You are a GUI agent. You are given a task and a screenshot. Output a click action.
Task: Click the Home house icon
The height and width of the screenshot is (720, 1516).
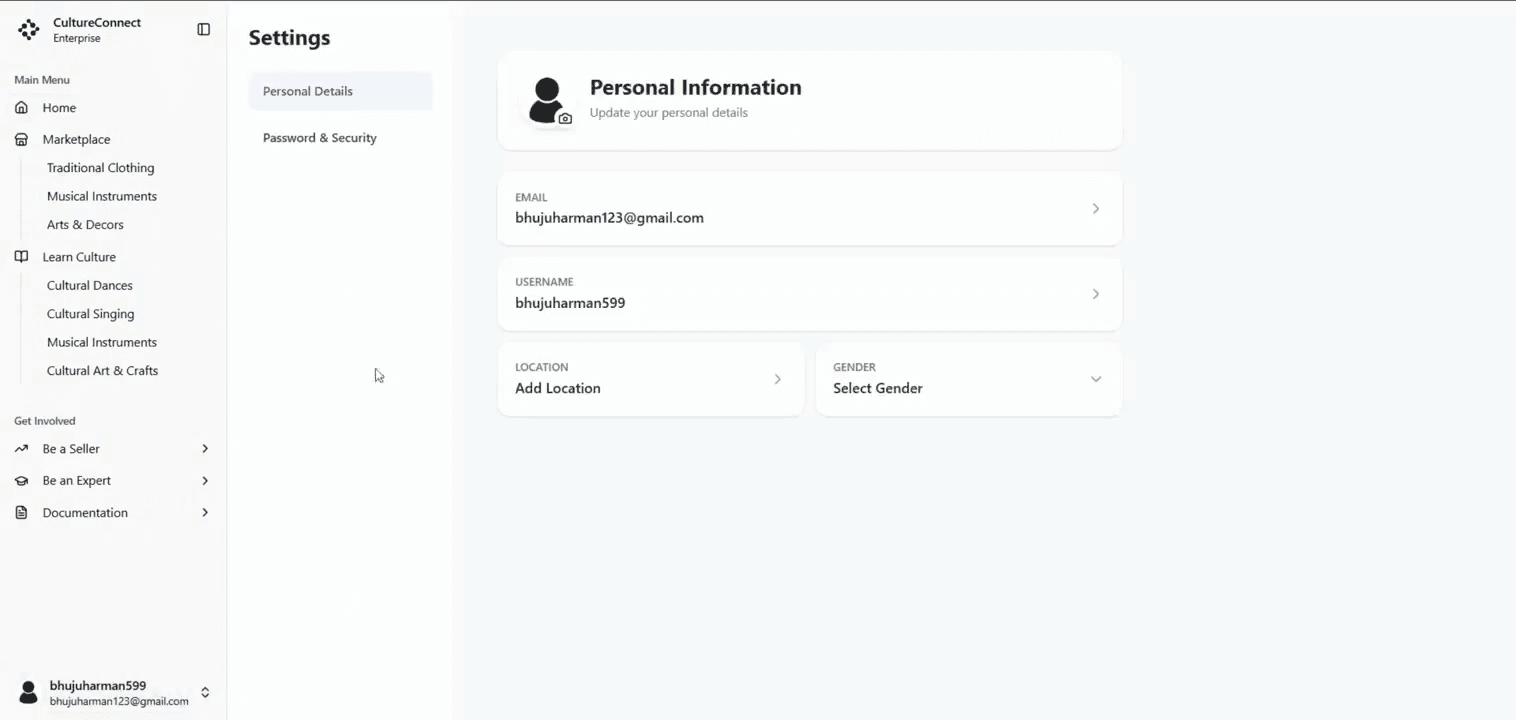pos(21,107)
